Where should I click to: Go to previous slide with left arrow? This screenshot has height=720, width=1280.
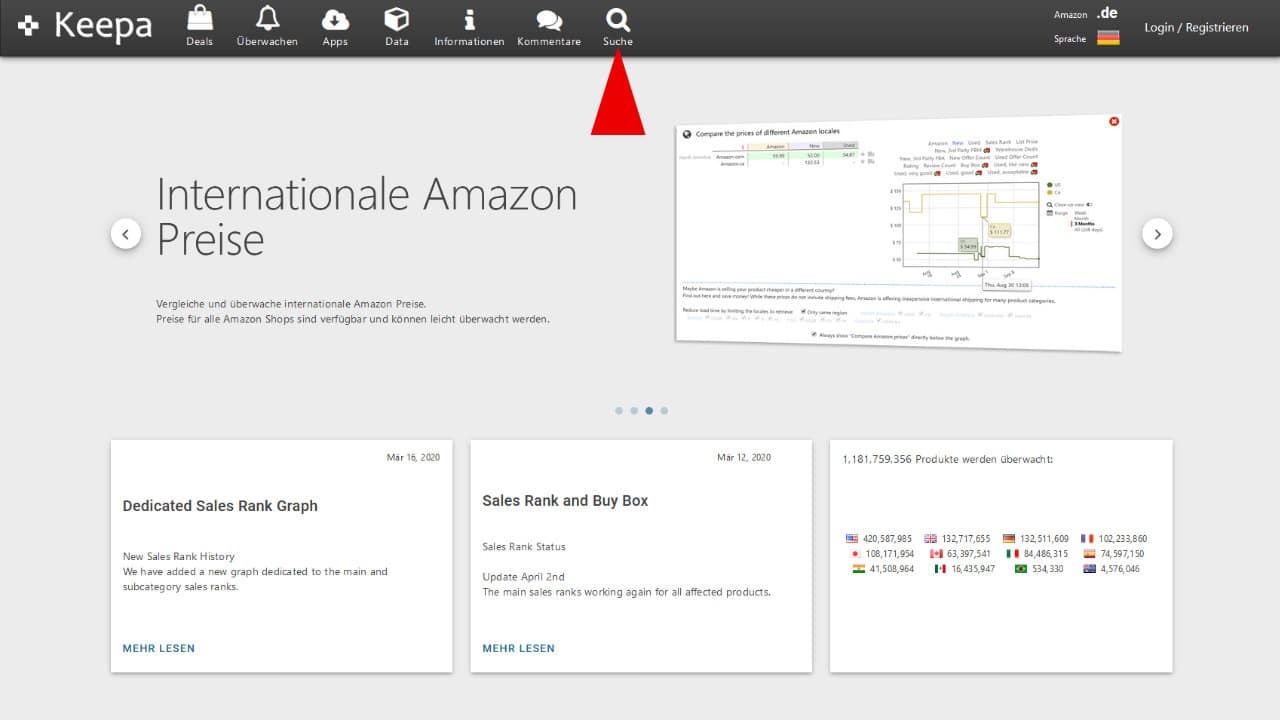click(x=126, y=234)
